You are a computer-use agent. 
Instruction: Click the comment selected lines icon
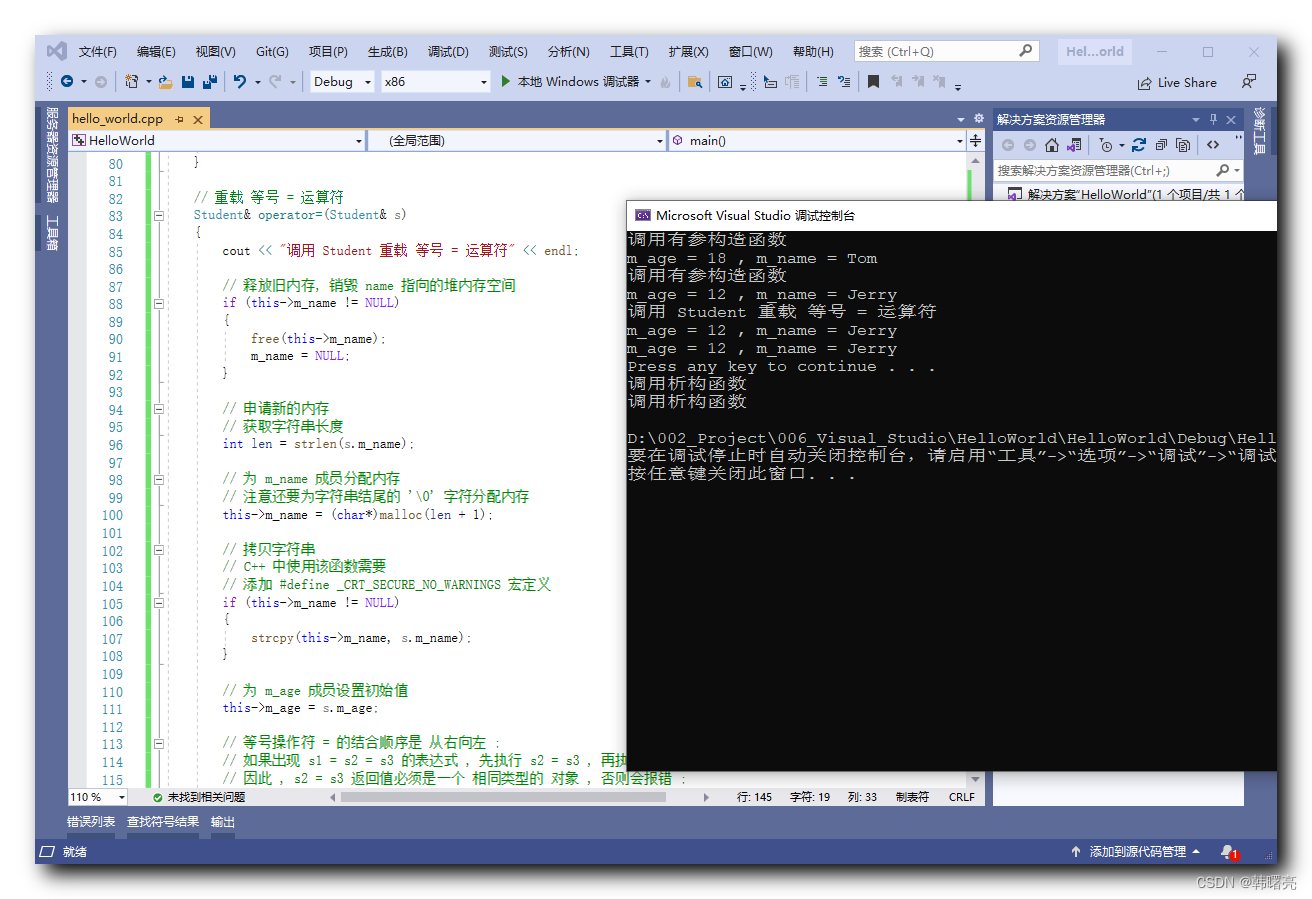point(822,82)
